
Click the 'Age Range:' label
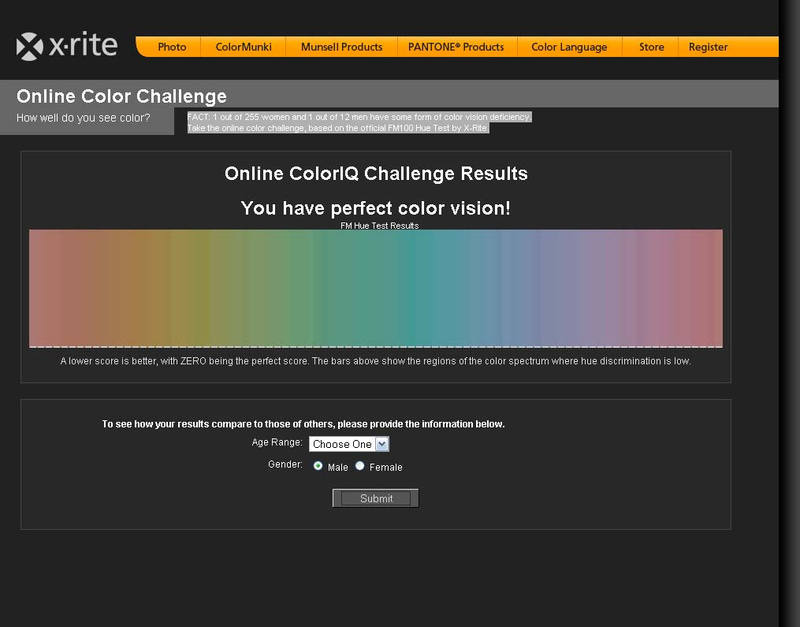[x=277, y=442]
